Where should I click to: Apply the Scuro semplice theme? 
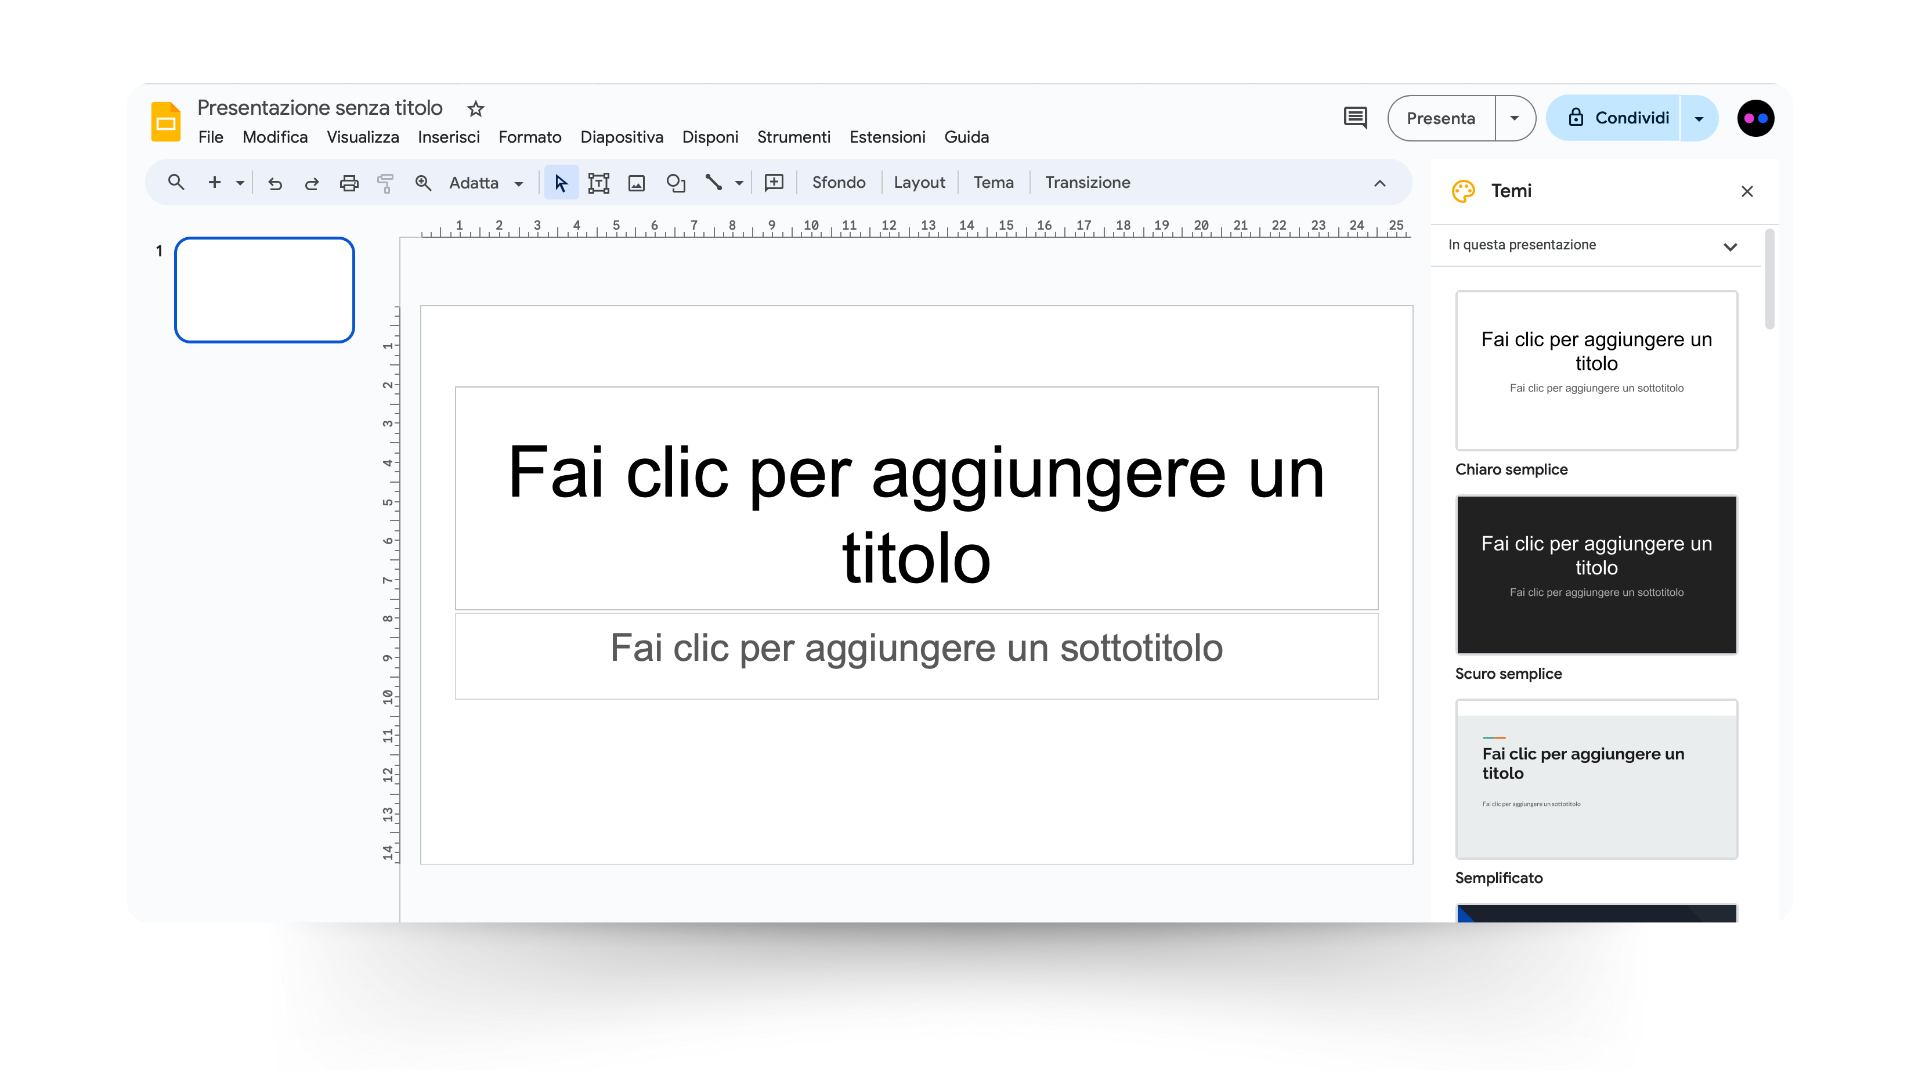tap(1595, 575)
